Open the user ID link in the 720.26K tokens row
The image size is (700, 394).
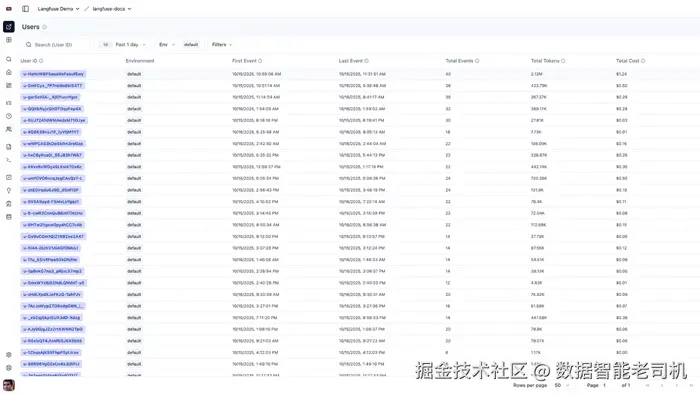point(53,178)
